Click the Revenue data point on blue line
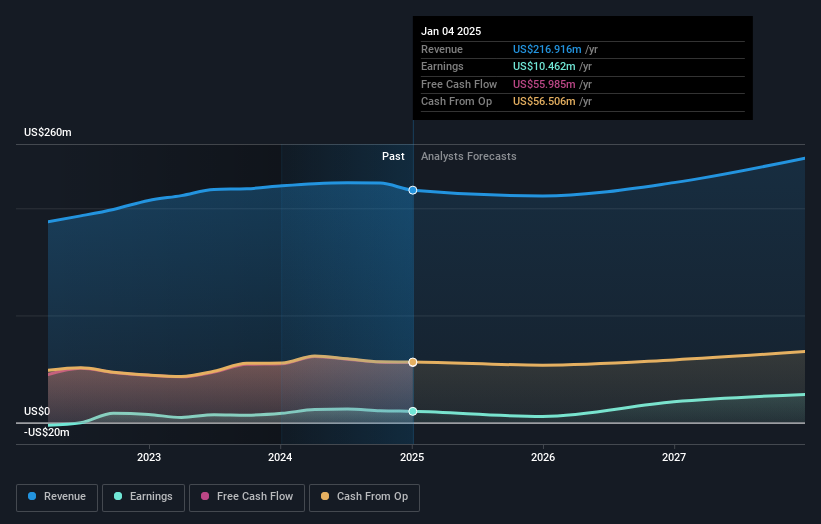 point(413,190)
